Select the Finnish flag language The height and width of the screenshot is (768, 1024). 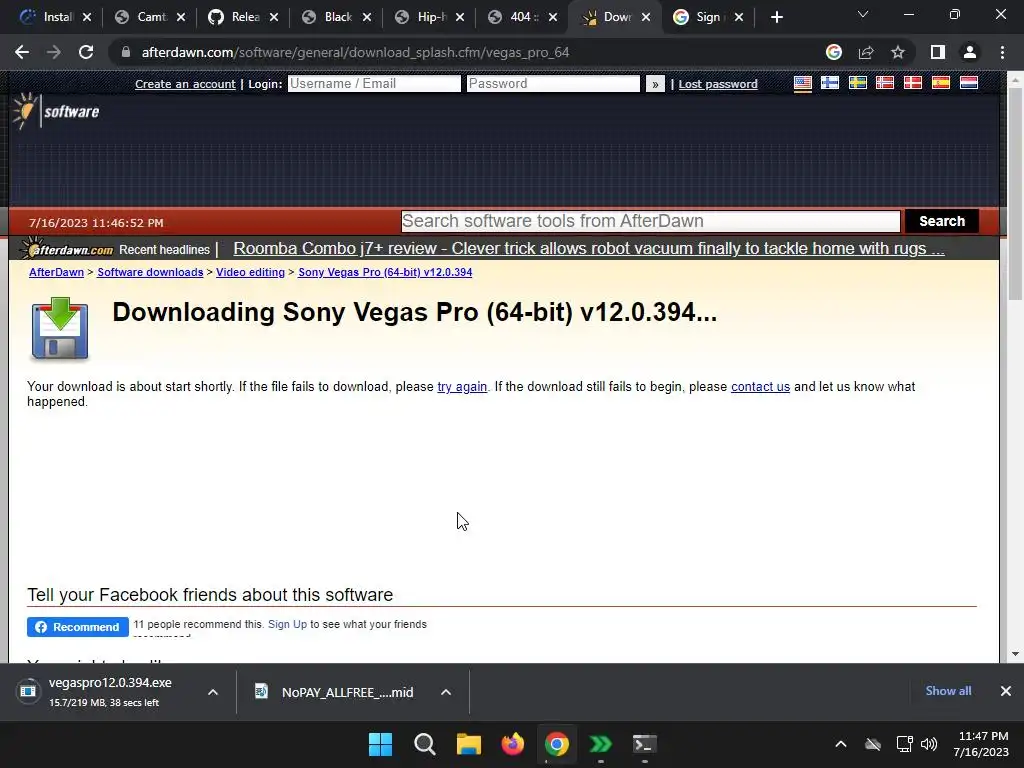(x=829, y=83)
